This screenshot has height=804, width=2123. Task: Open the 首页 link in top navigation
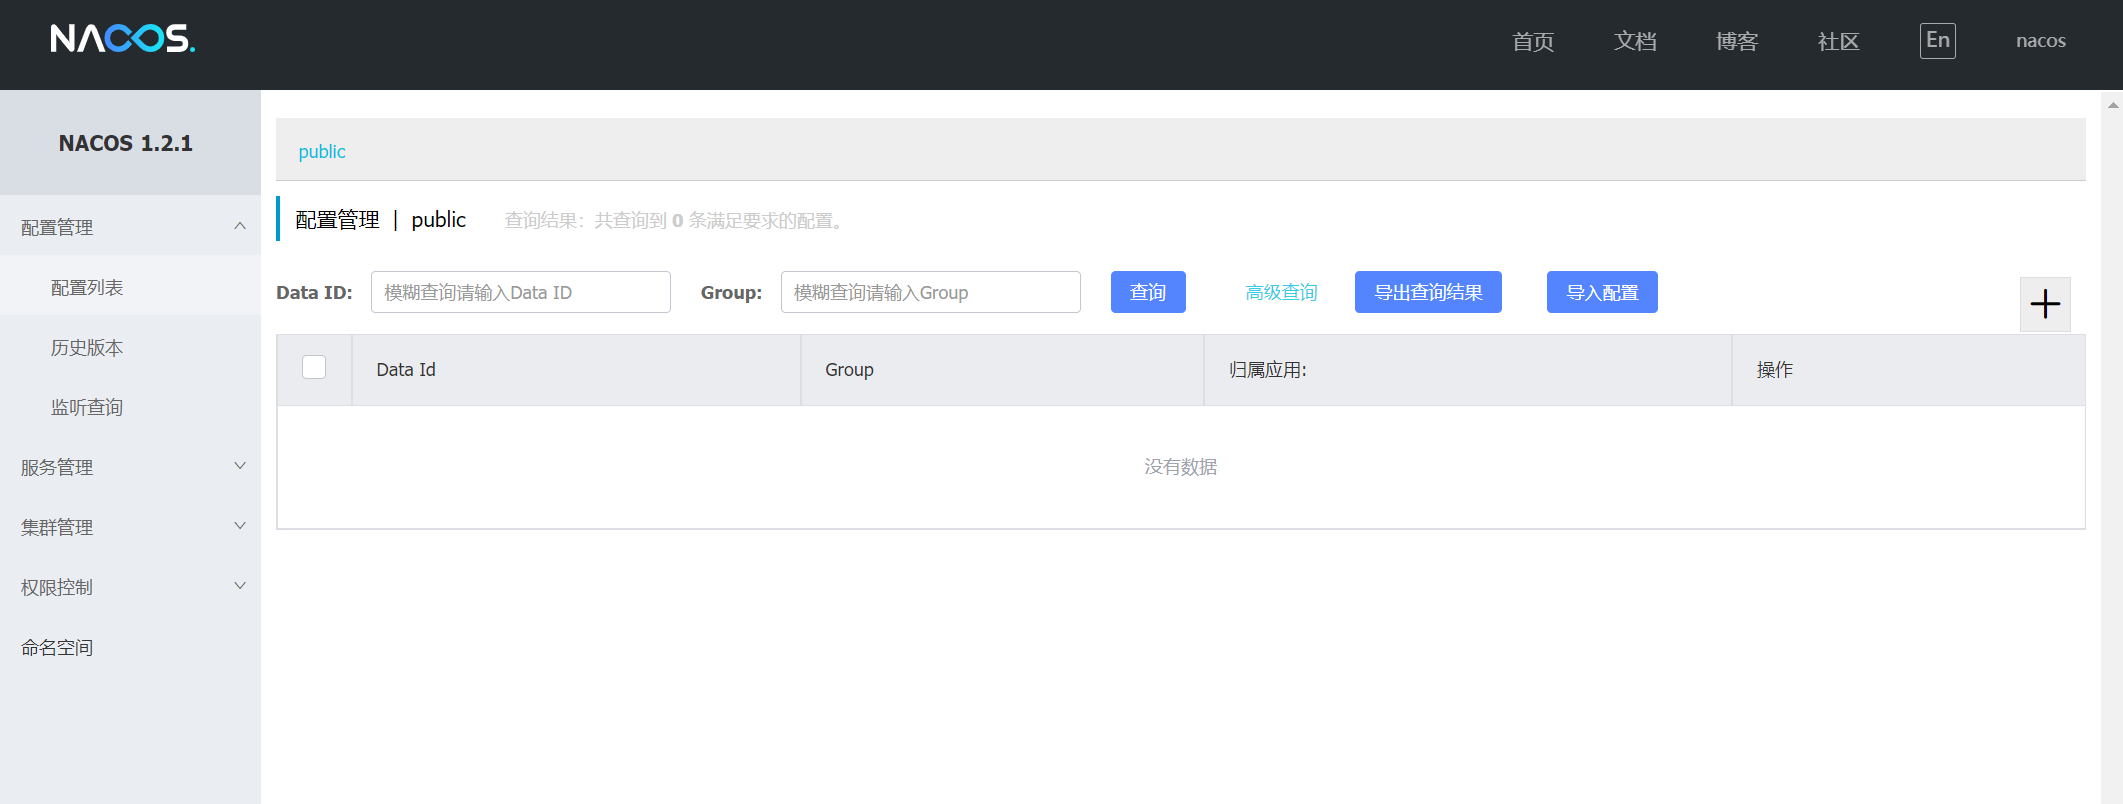tap(1533, 41)
